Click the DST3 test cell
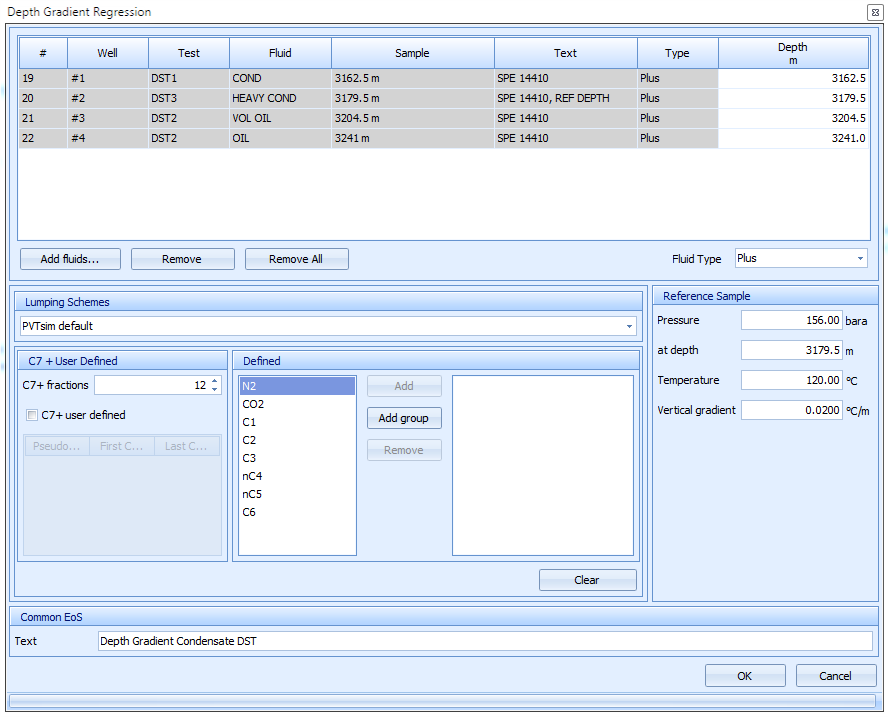 [189, 98]
